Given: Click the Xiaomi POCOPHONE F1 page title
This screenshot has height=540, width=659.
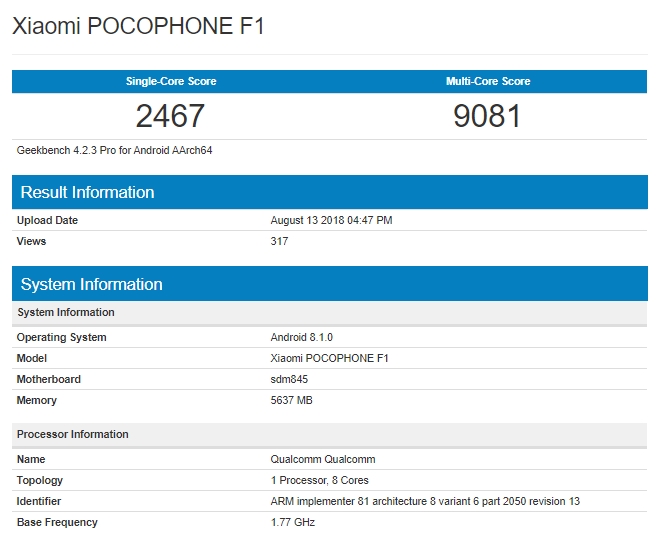Looking at the screenshot, I should point(138,26).
